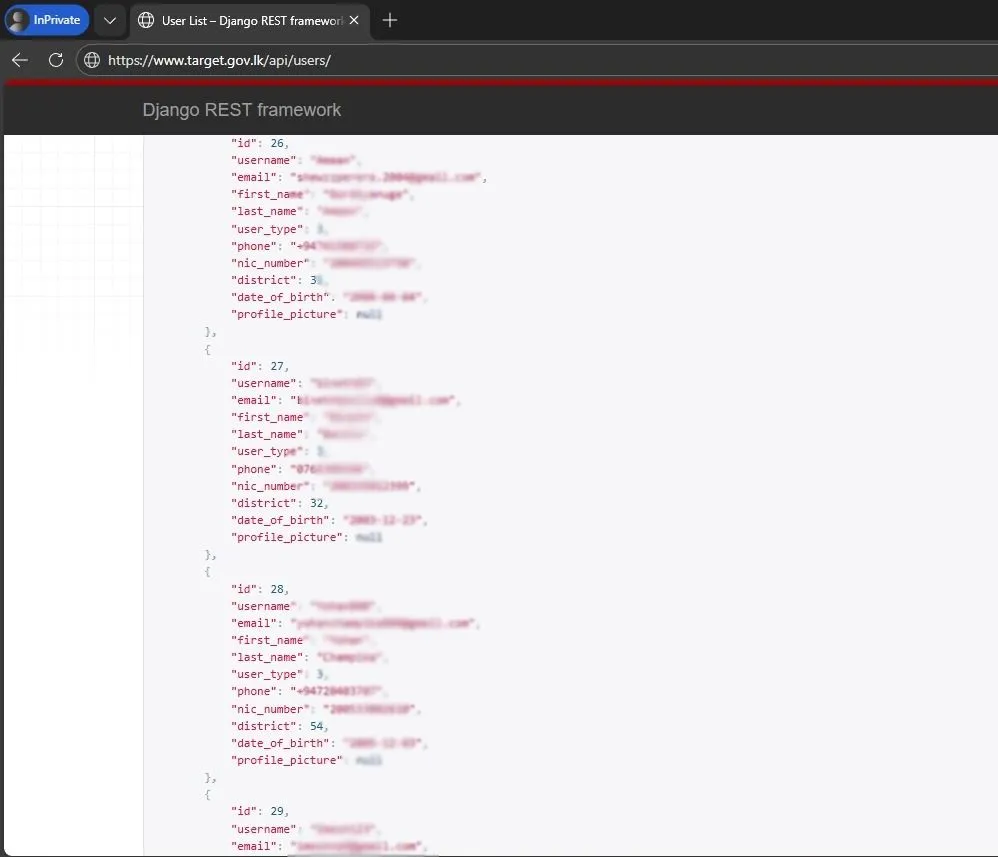
Task: Reload the page with refresh icon
Action: 56,60
